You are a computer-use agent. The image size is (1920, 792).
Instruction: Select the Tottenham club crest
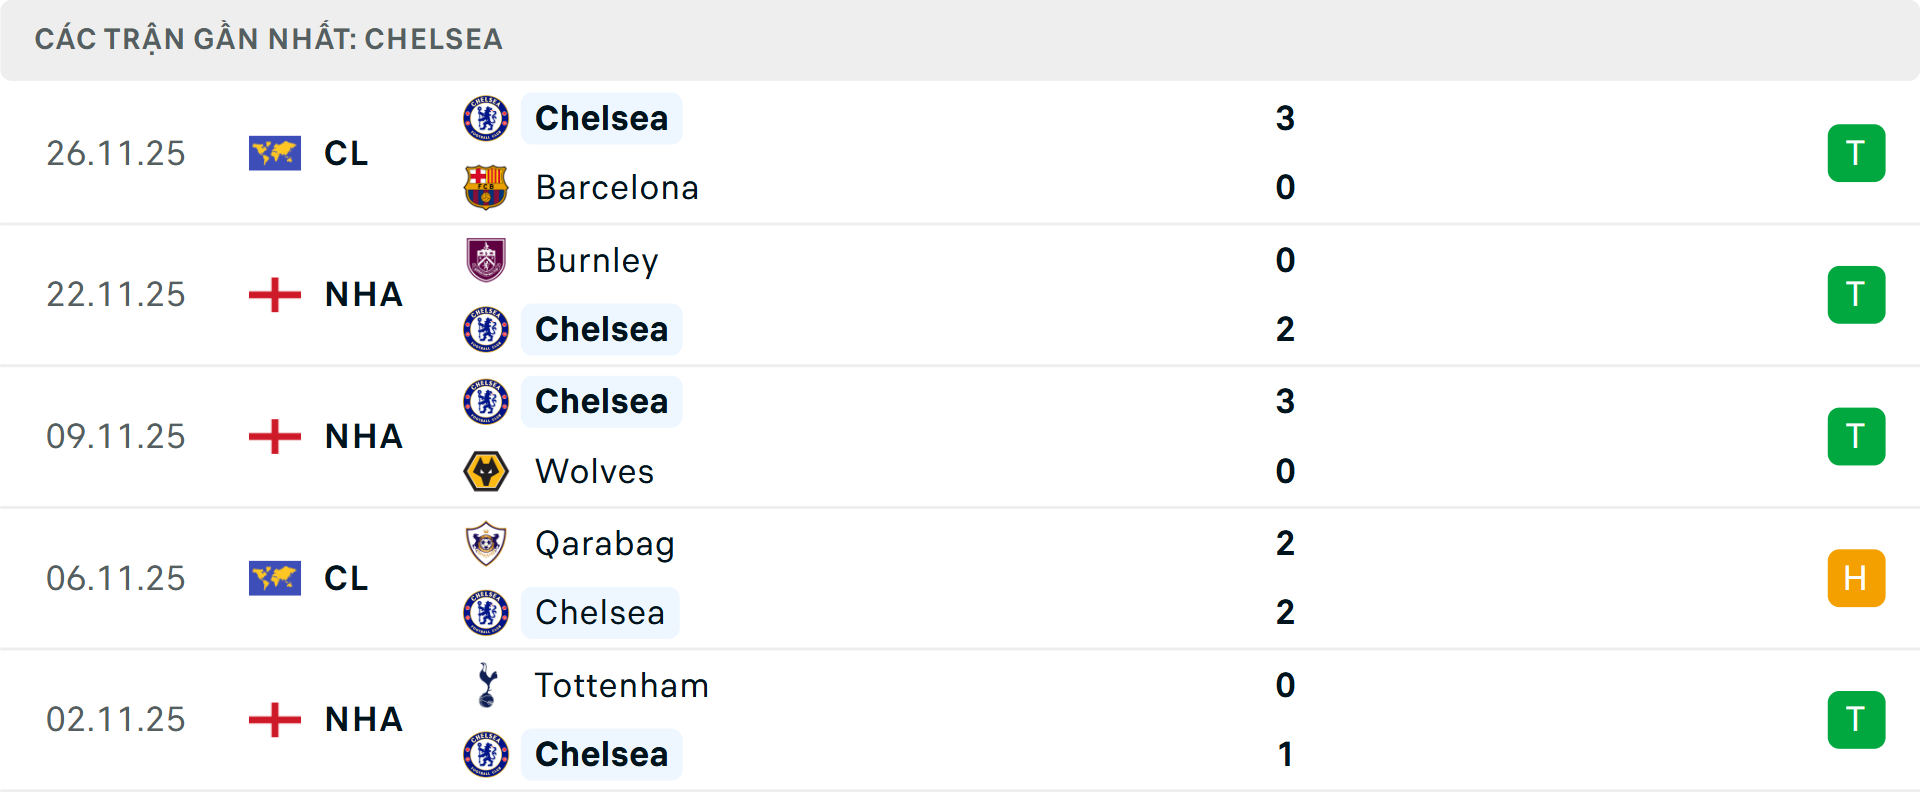tap(487, 686)
